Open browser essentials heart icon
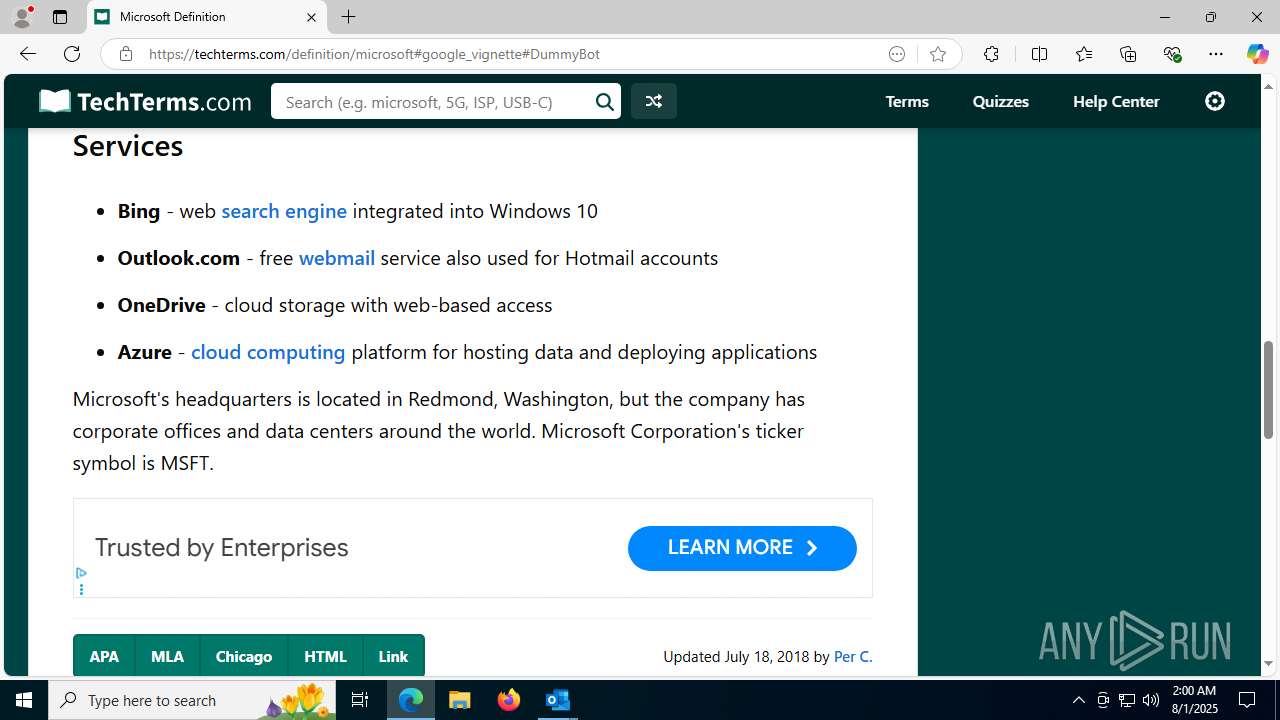The width and height of the screenshot is (1280, 720). pos(1173,54)
